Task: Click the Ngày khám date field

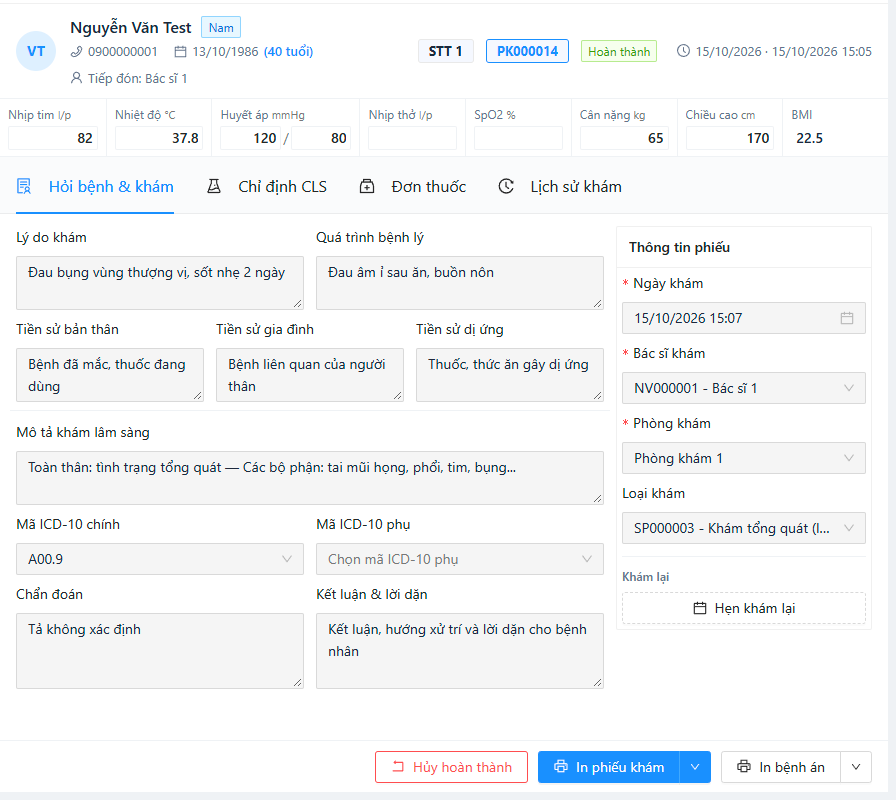Action: click(x=743, y=318)
